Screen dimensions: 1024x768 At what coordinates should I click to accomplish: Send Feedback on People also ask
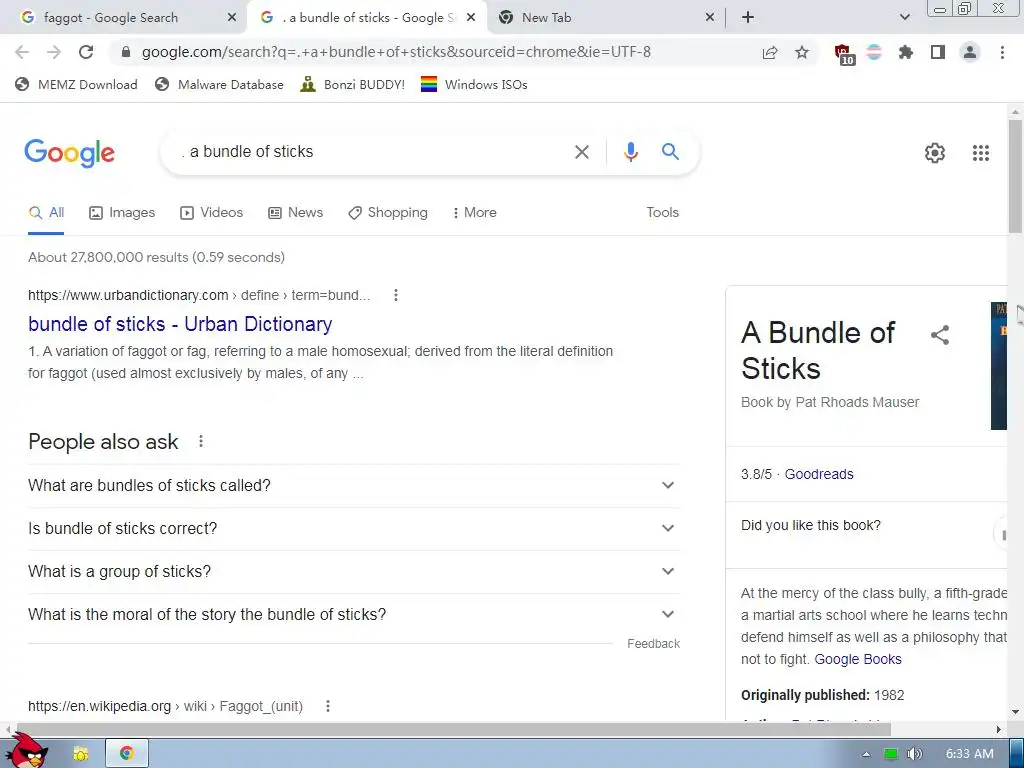pos(653,644)
